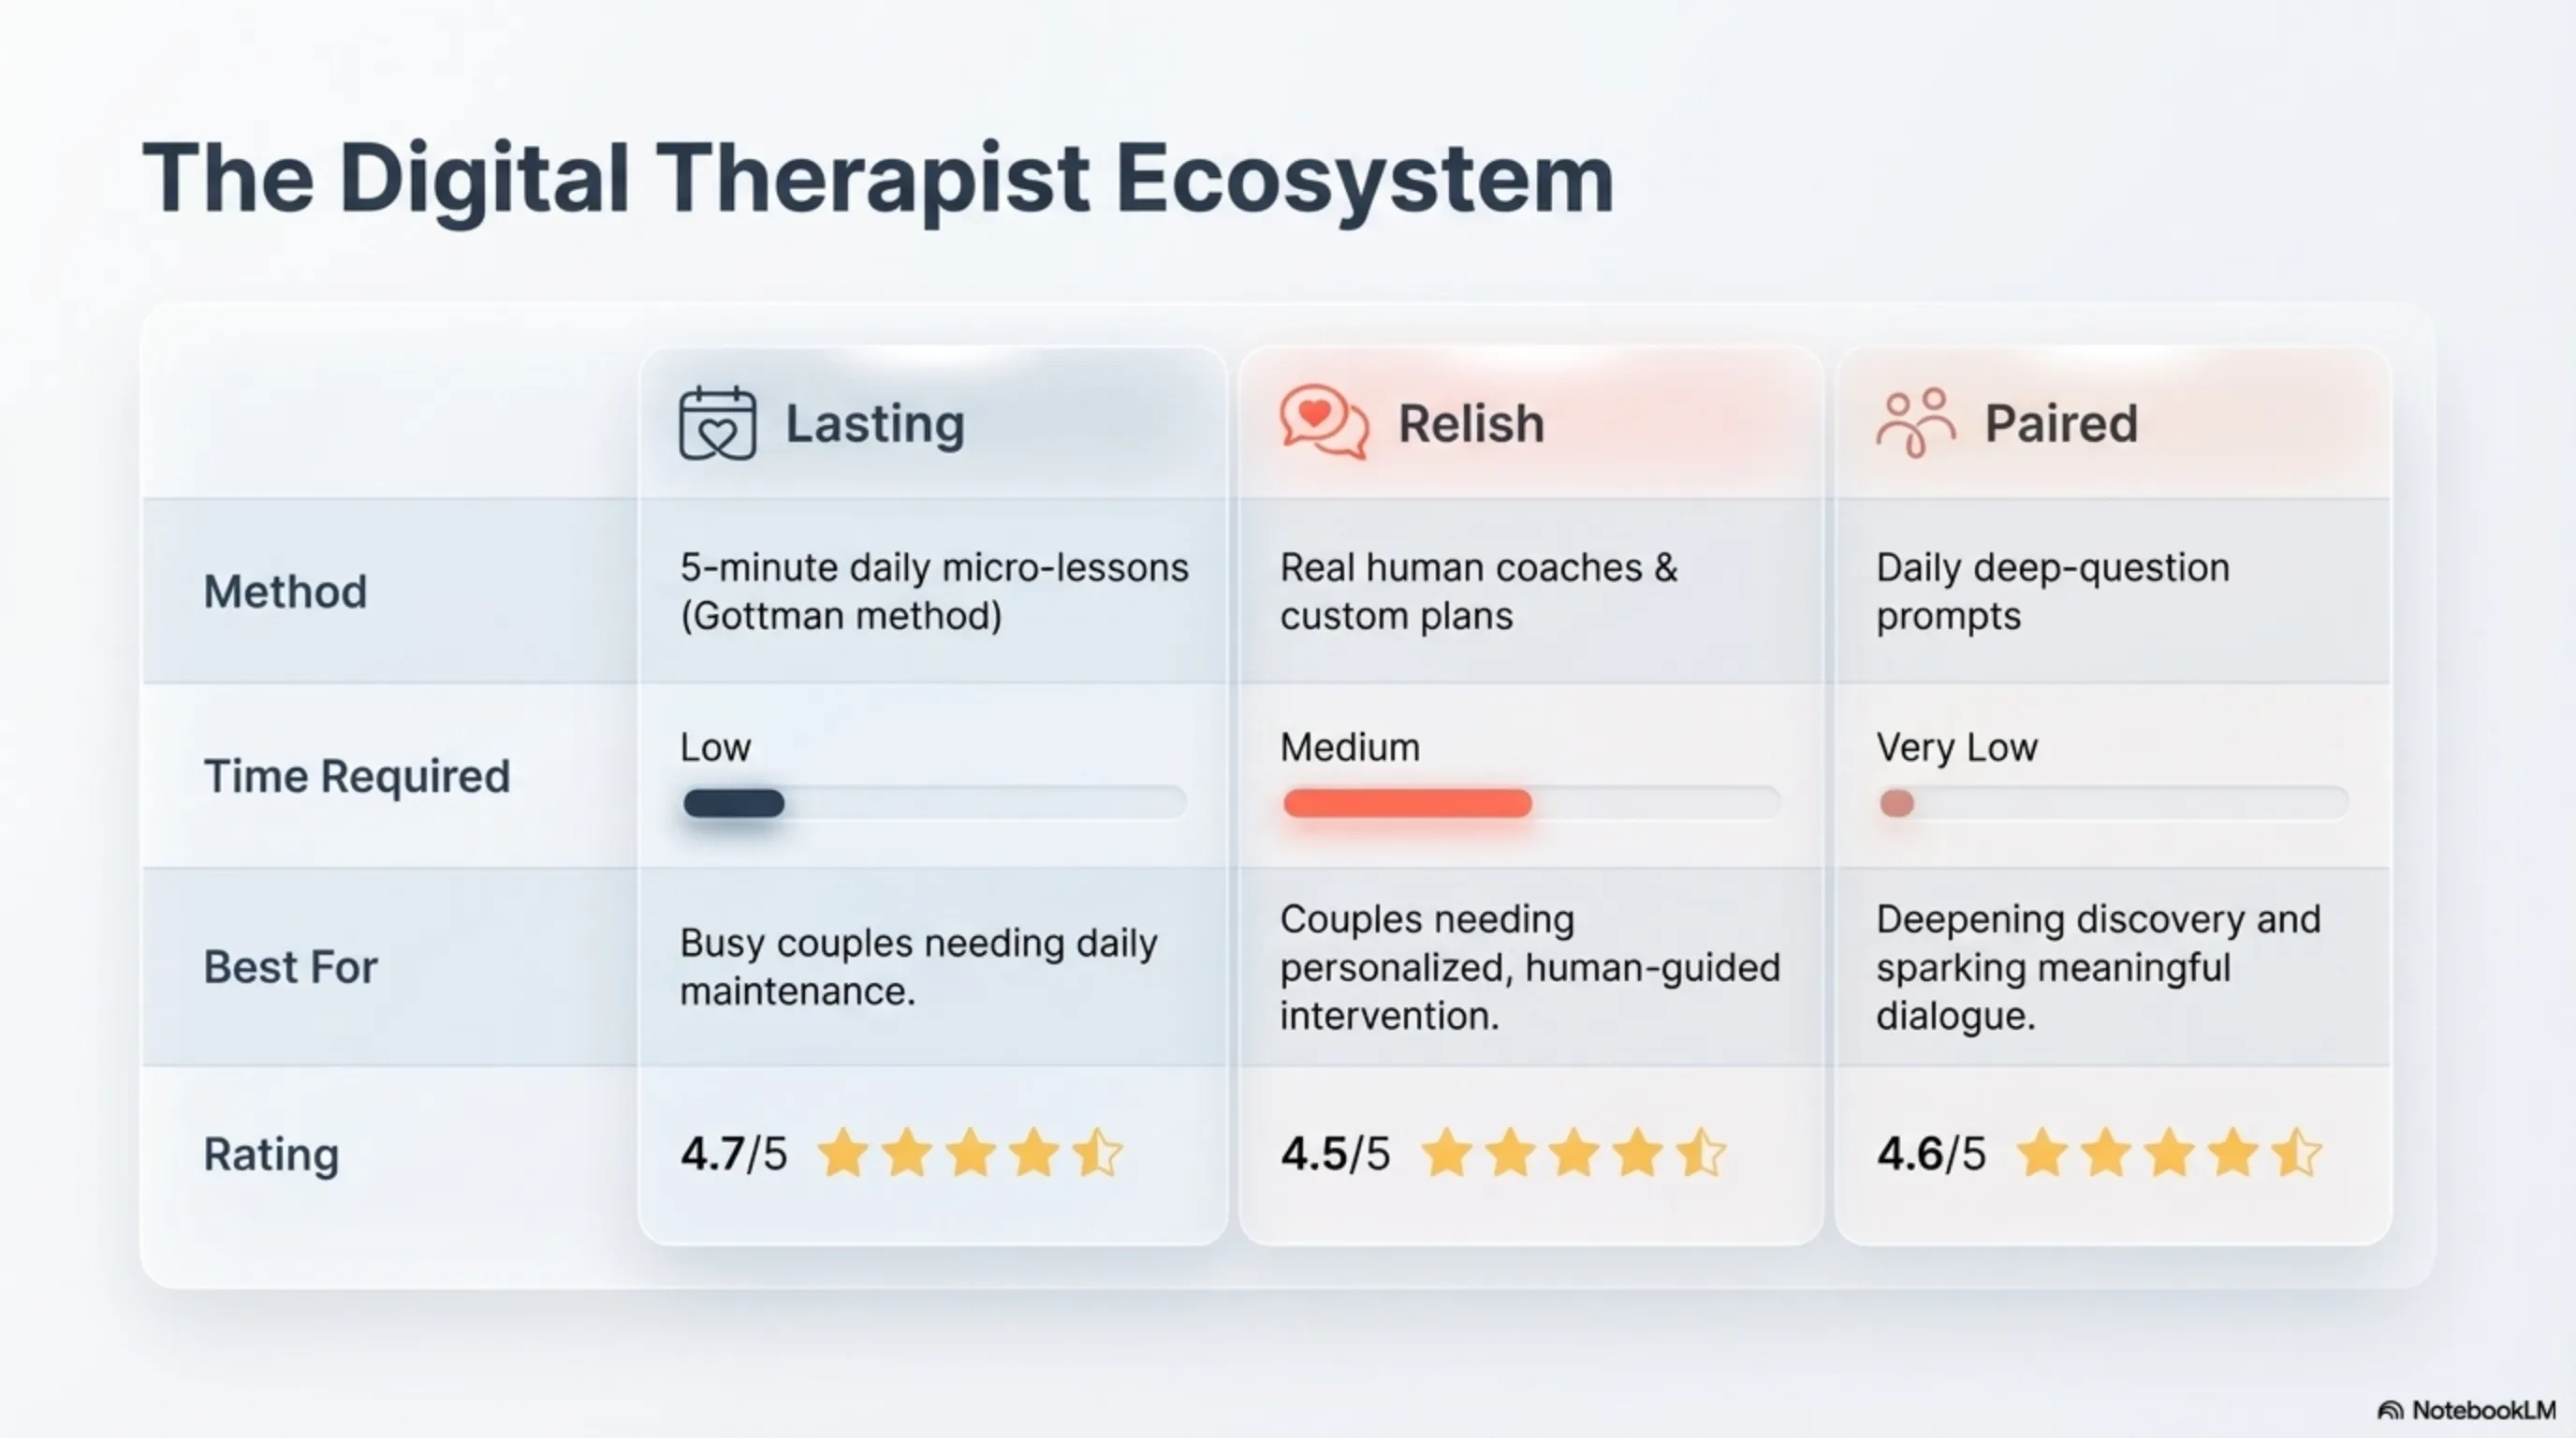2576x1438 pixels.
Task: Select the Lasting column header
Action: (875, 423)
